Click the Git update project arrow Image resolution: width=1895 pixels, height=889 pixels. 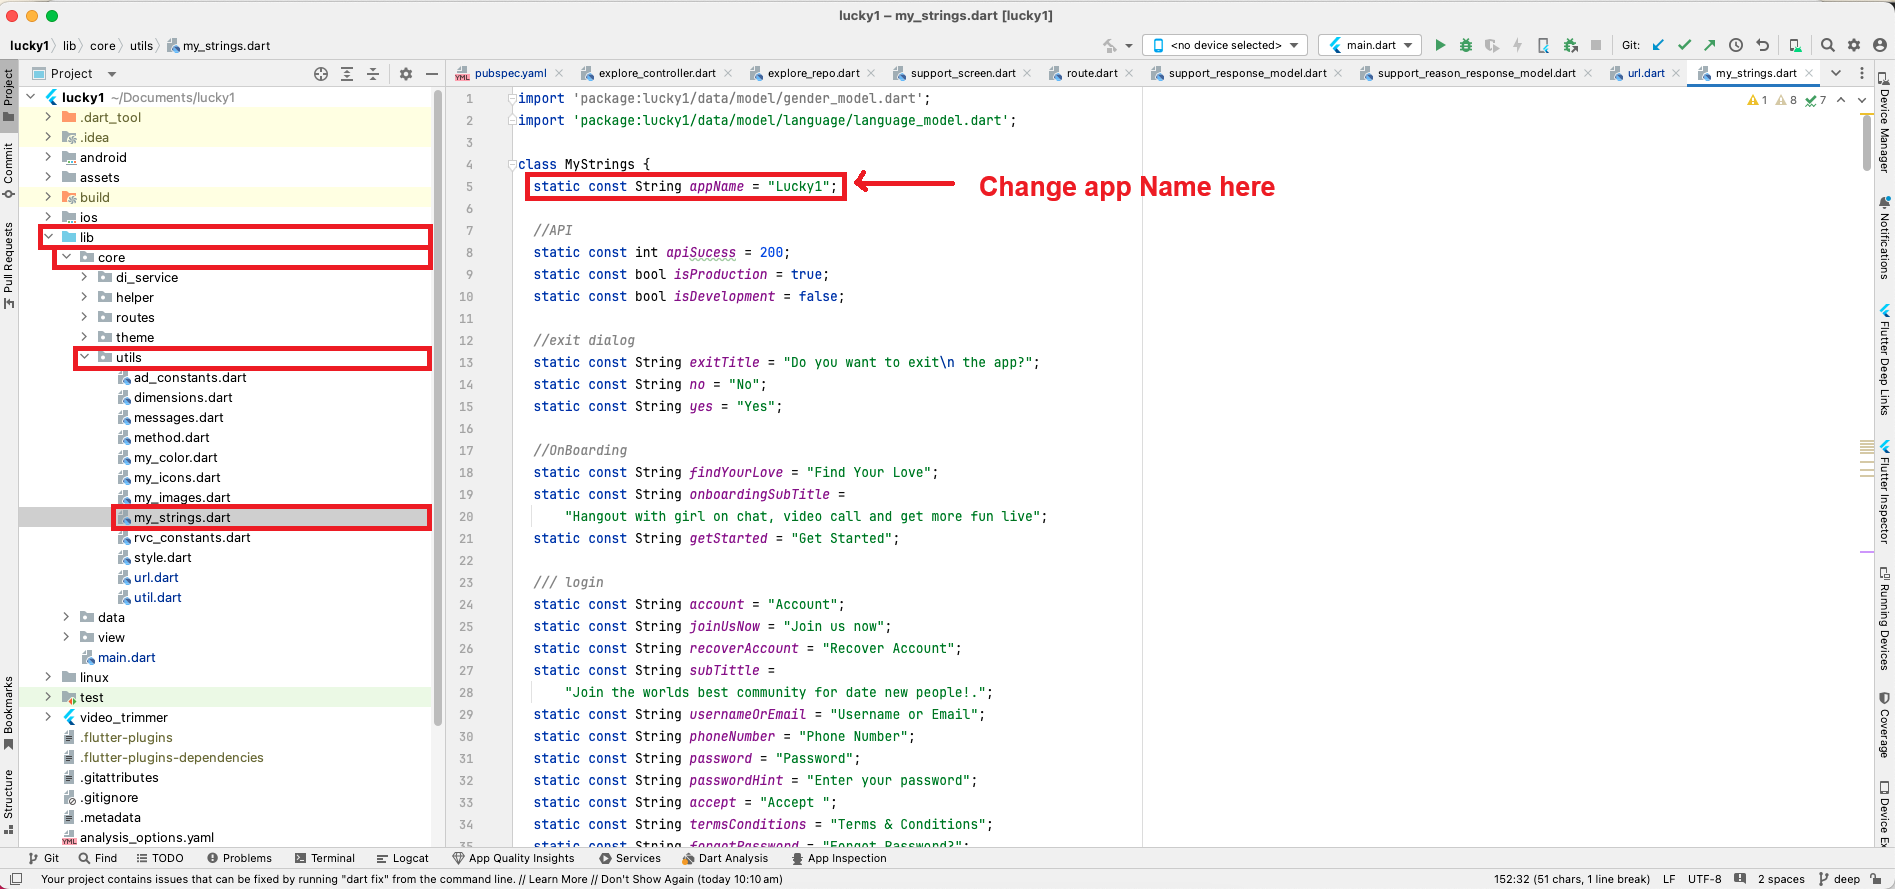pos(1658,45)
